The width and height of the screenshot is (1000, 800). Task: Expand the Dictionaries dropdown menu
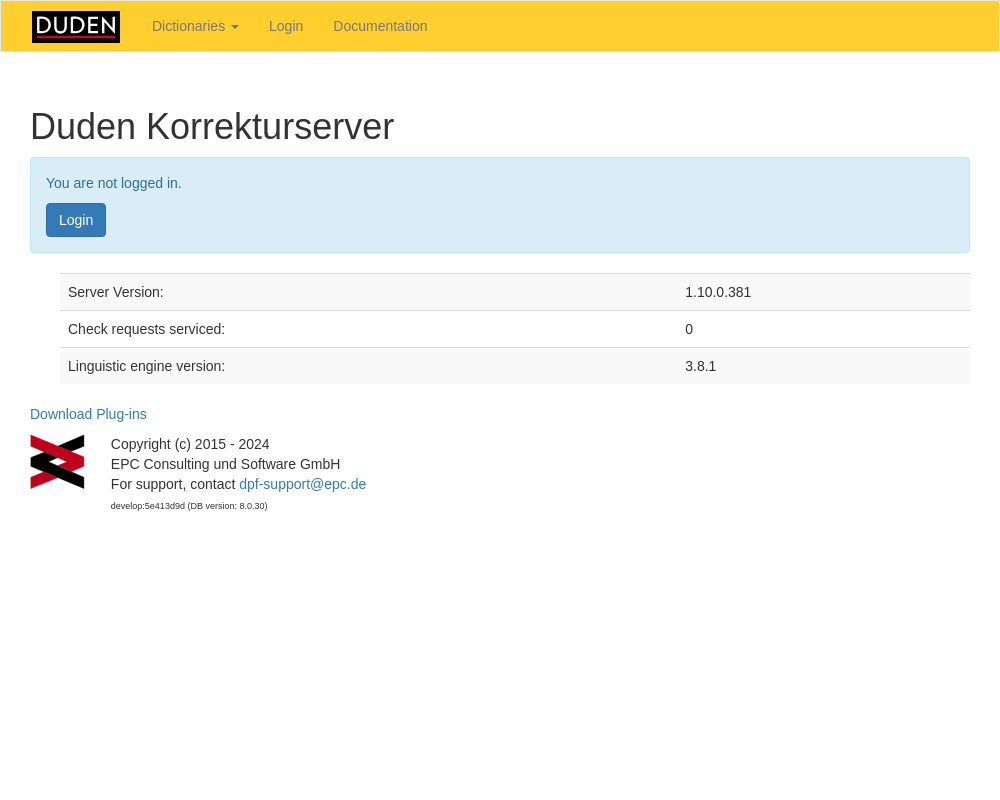pyautogui.click(x=194, y=26)
